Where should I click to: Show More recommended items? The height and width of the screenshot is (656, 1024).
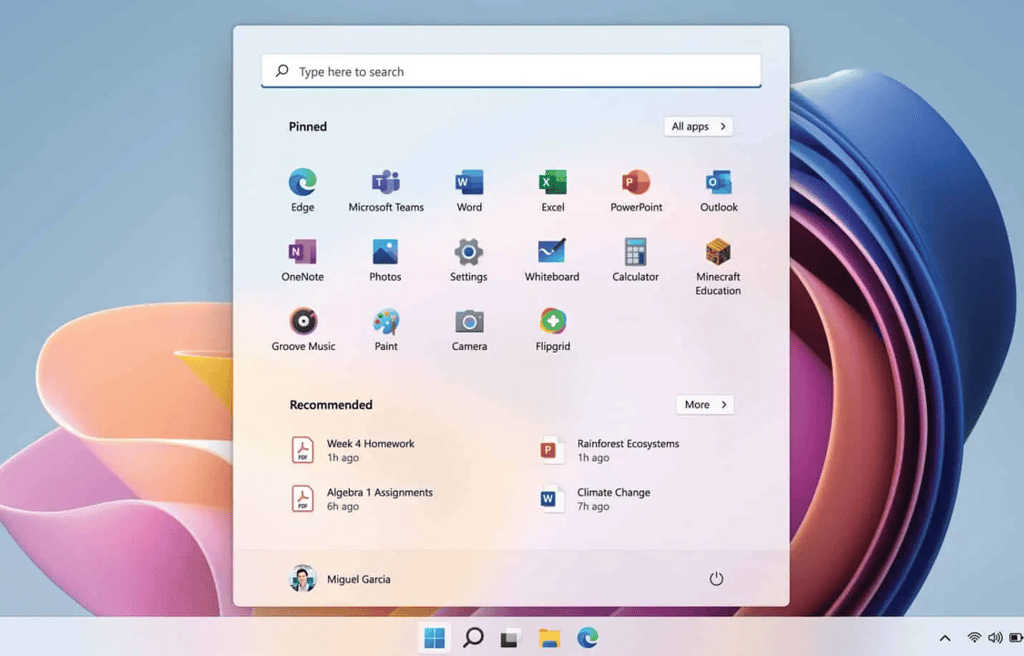click(x=705, y=404)
